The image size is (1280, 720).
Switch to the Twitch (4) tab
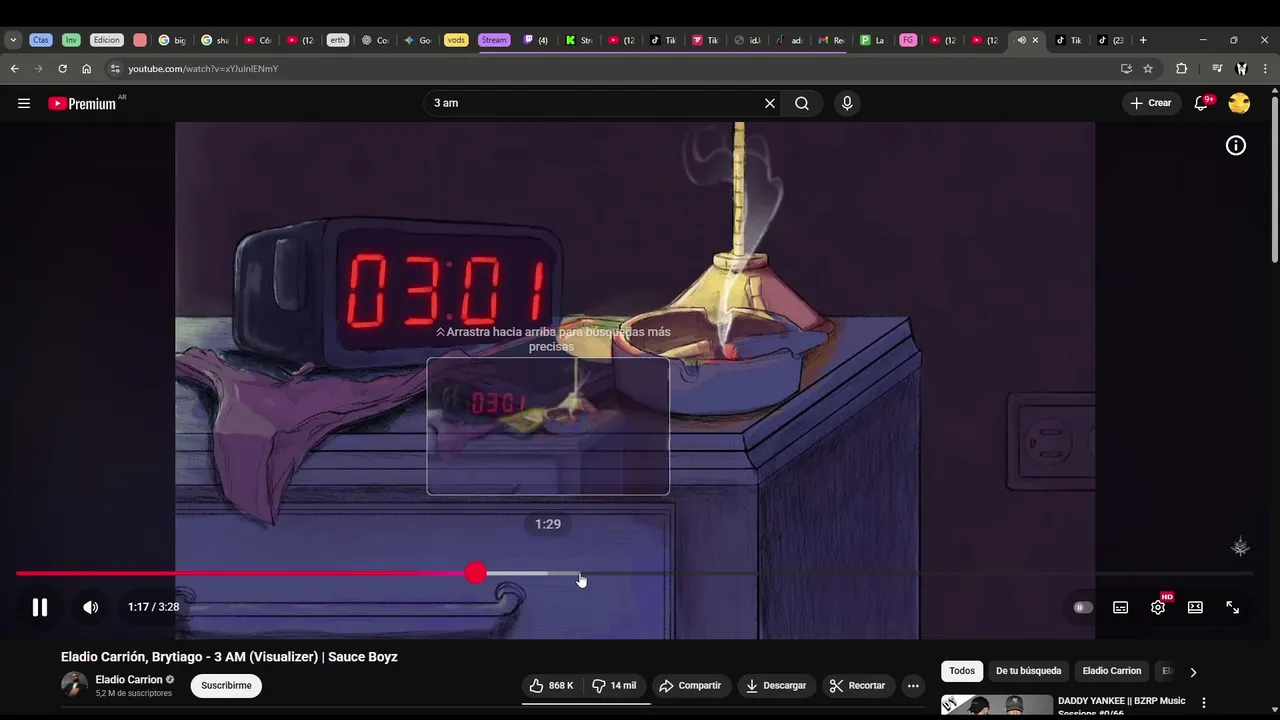tap(536, 40)
